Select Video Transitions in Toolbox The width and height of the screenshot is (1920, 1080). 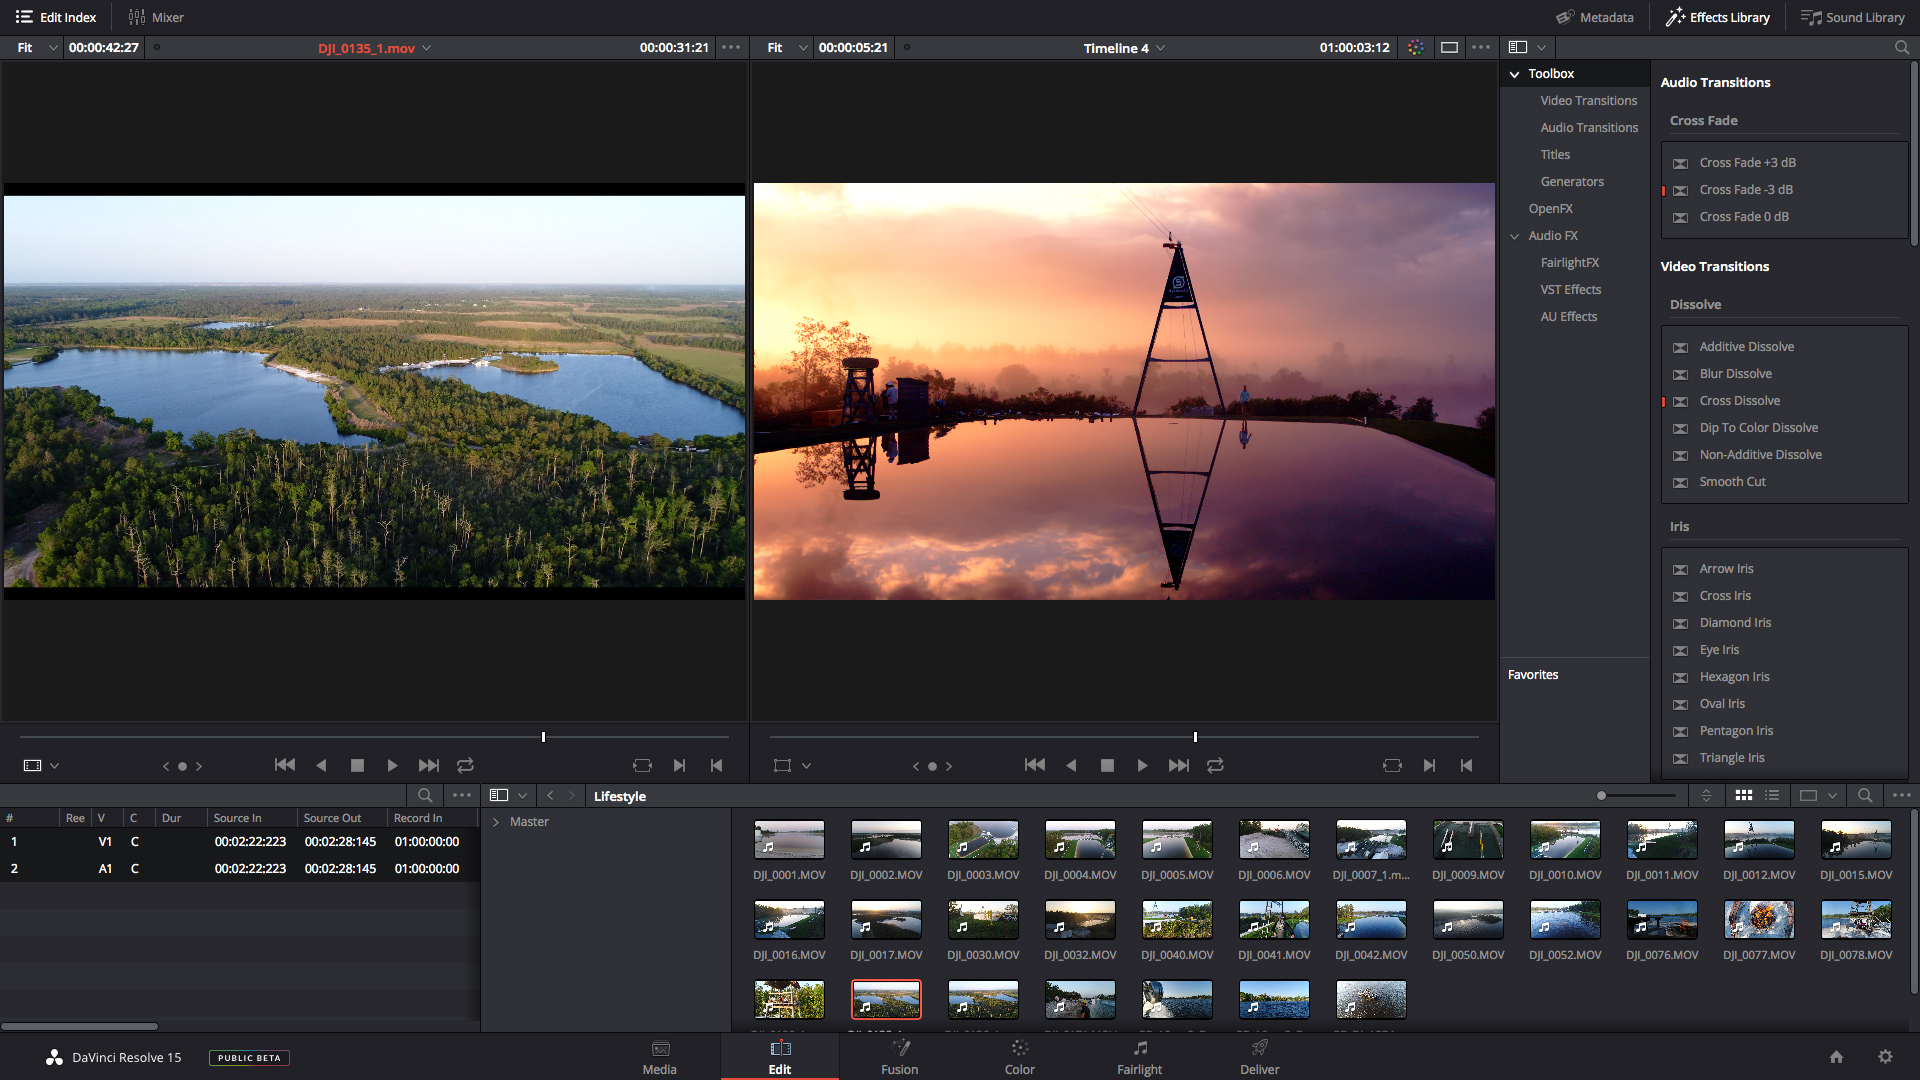point(1588,101)
